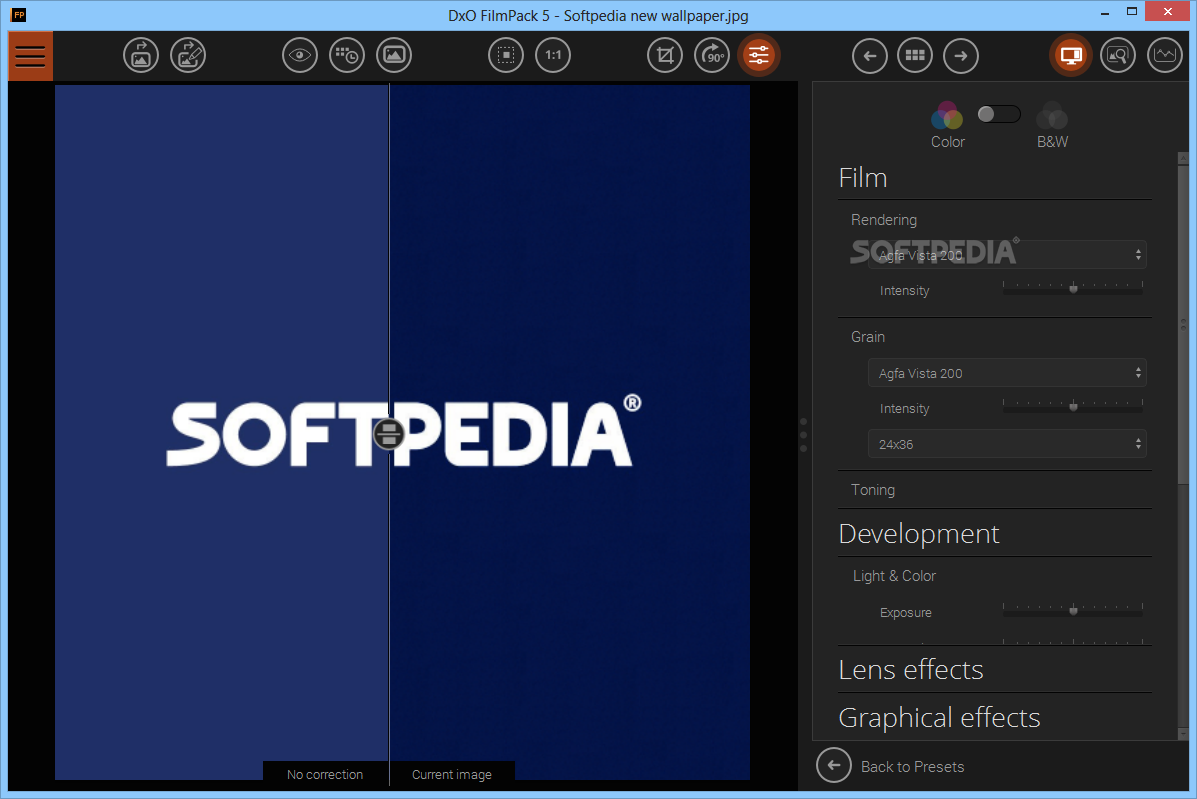Viewport: 1197px width, 799px height.
Task: Click the scrollbar up arrow
Action: tap(1183, 158)
